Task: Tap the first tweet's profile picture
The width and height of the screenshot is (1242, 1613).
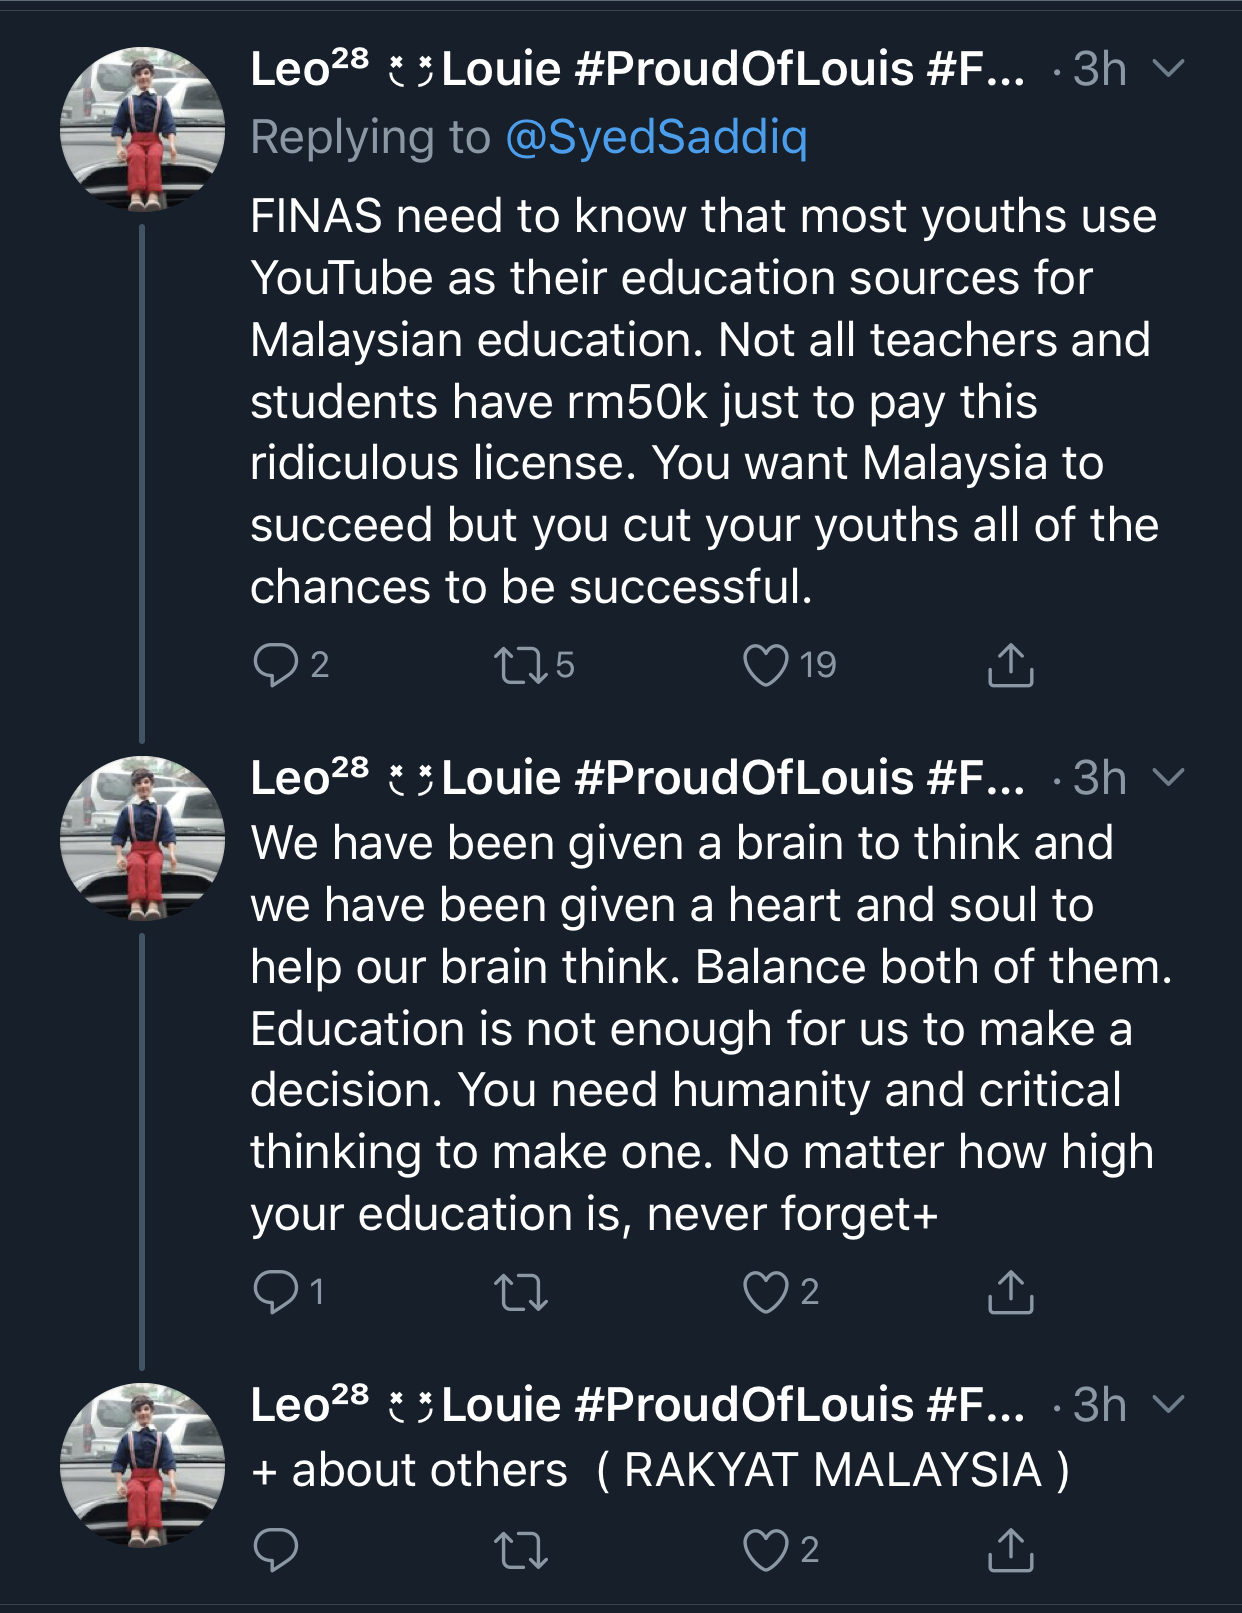Action: pyautogui.click(x=142, y=129)
